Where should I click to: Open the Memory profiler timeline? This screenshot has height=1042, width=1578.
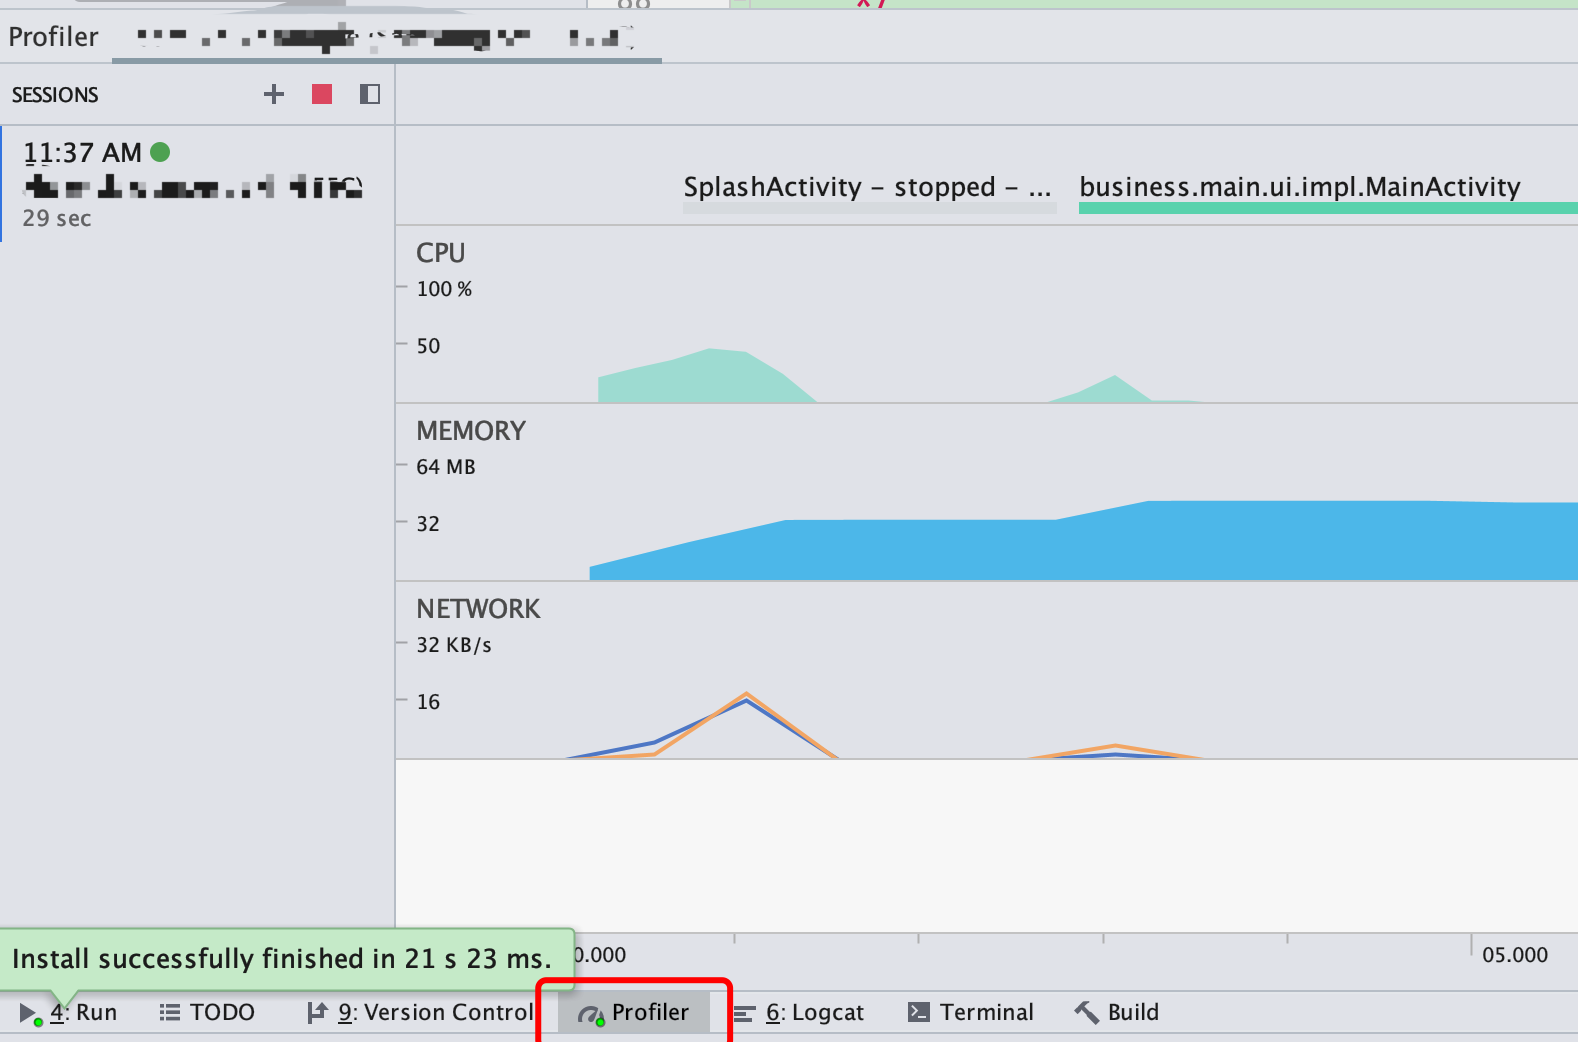pos(986,492)
